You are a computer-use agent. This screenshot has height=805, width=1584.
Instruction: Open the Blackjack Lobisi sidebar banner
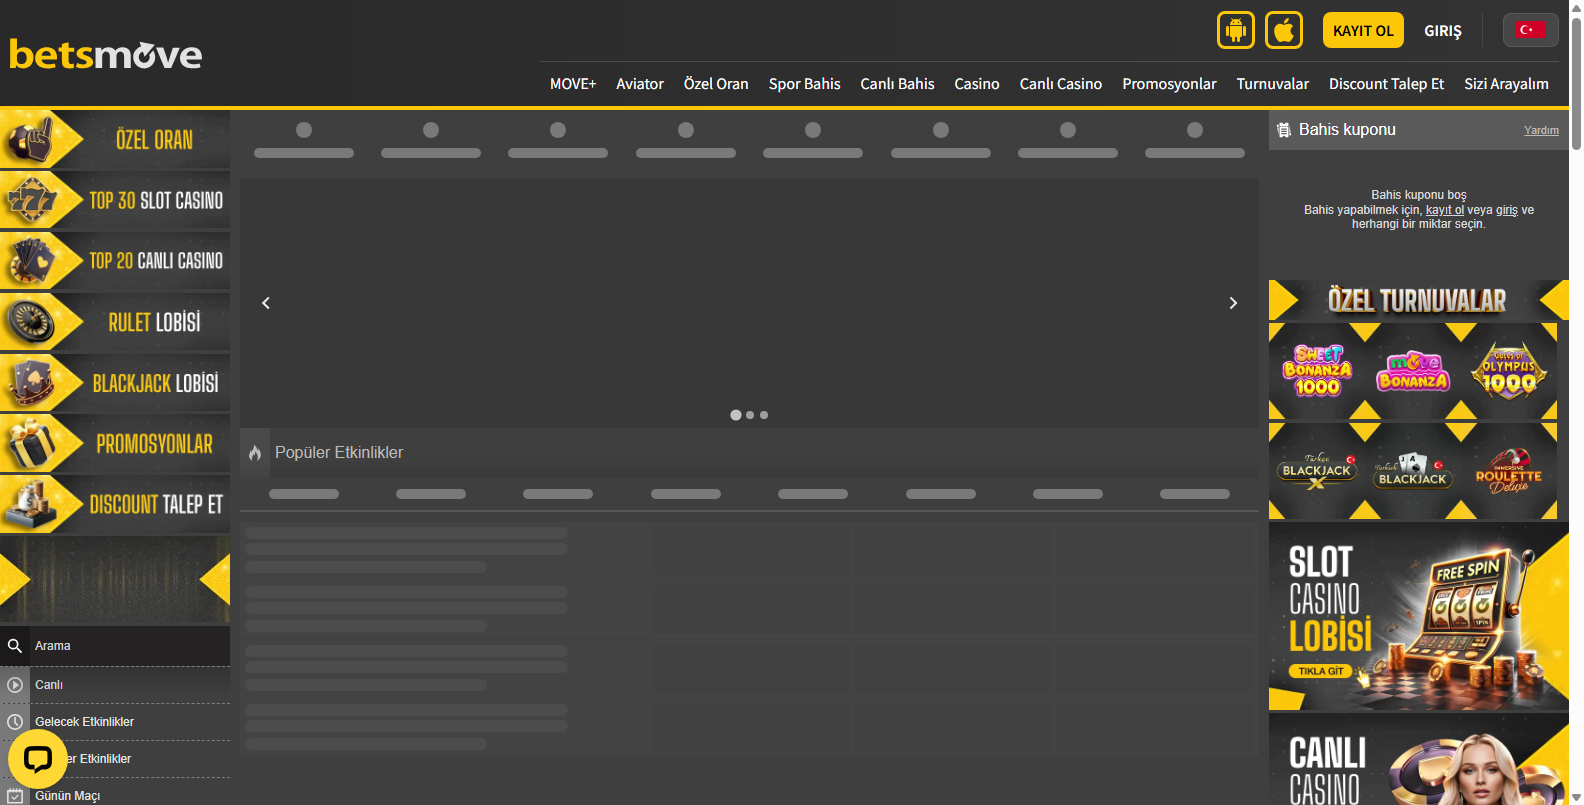coord(115,383)
